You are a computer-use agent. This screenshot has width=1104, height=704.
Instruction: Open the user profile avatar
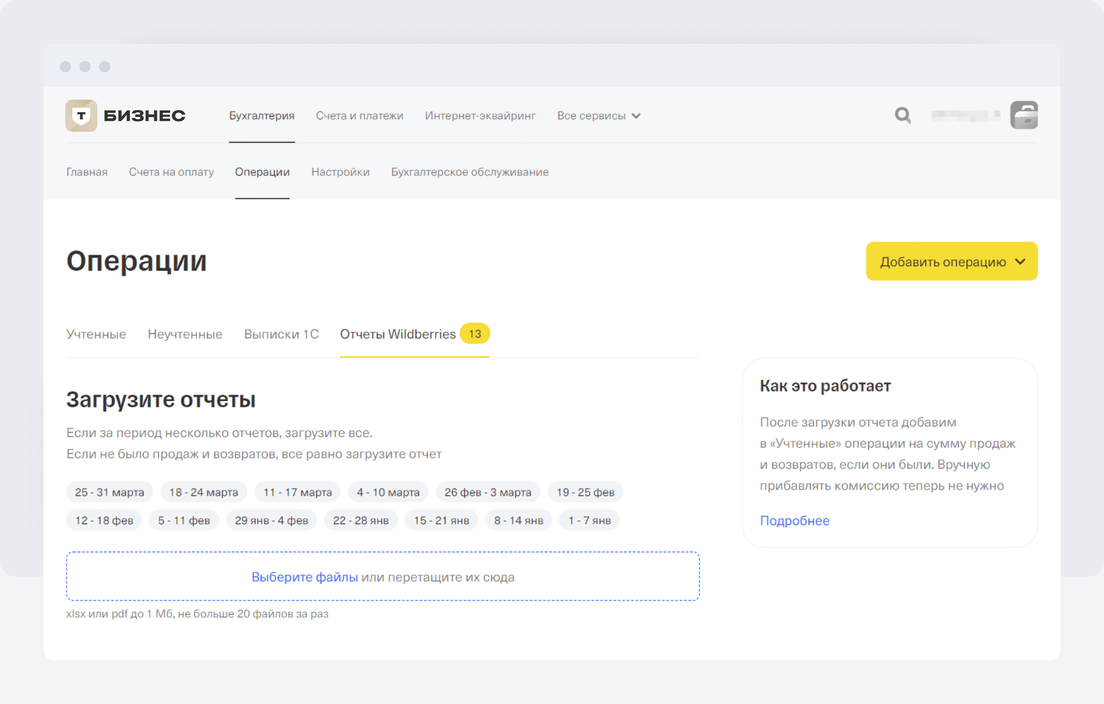click(1023, 116)
